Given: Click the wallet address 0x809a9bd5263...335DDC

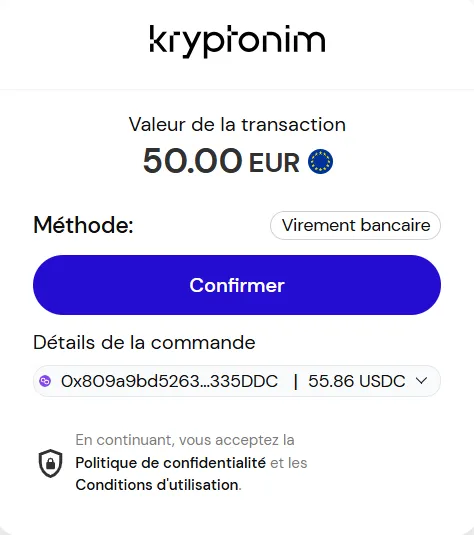Looking at the screenshot, I should [x=169, y=381].
